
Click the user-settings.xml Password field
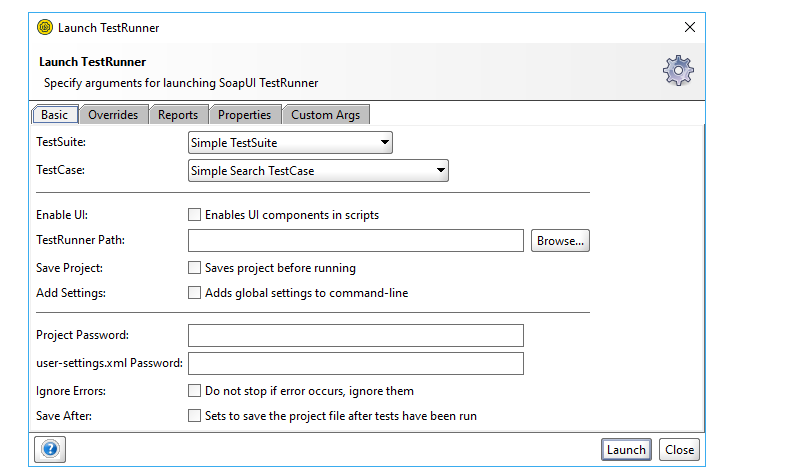point(356,364)
